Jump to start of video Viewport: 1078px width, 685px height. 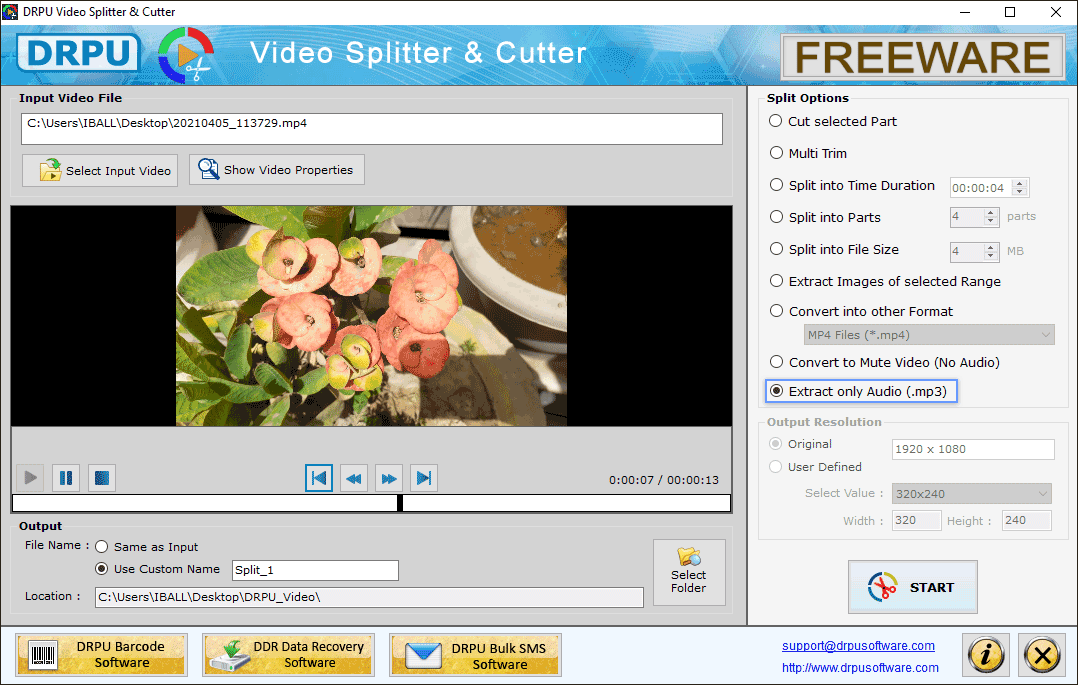(319, 478)
